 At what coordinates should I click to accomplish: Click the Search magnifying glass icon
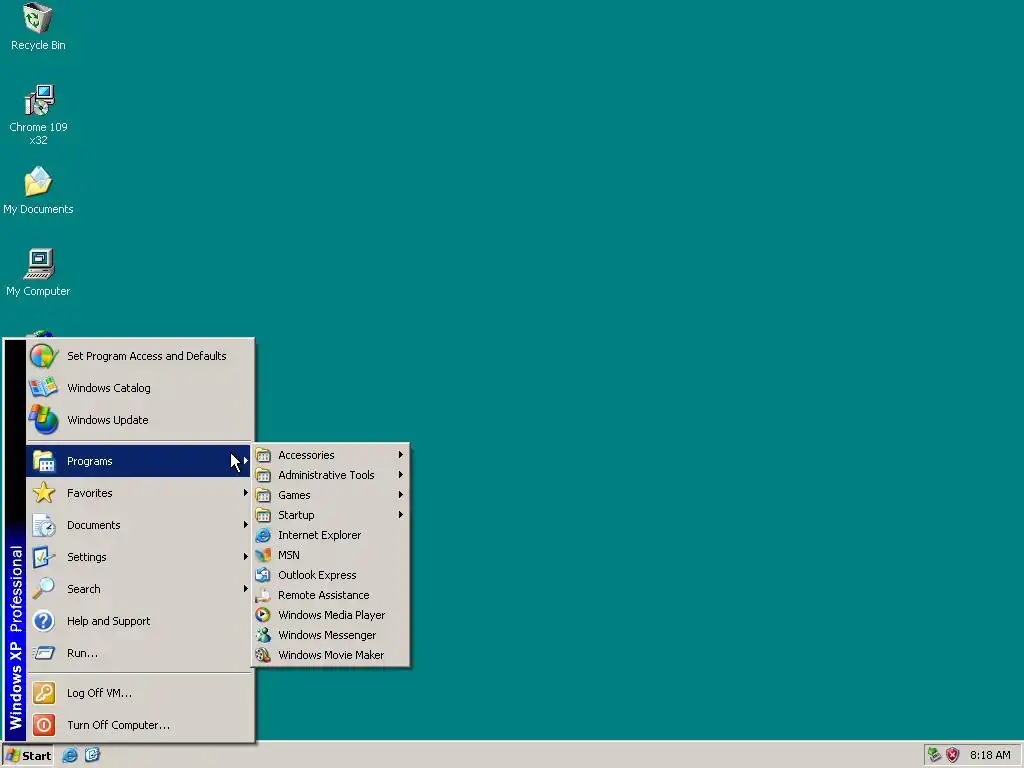(44, 589)
